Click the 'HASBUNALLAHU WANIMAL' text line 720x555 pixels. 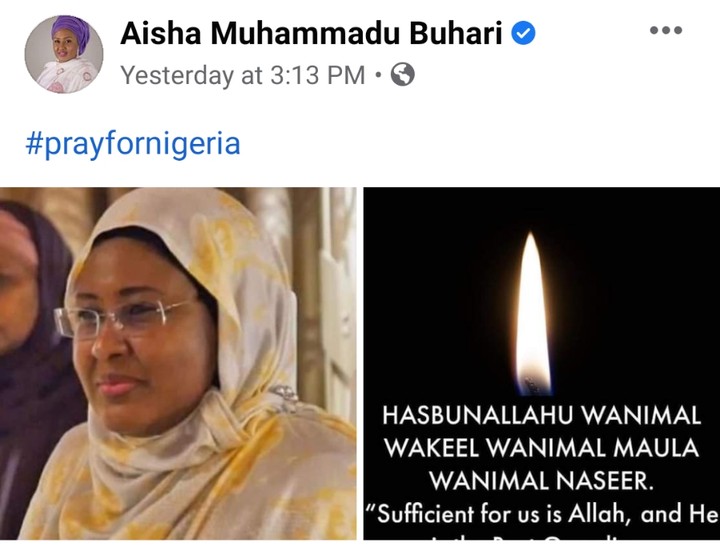pos(542,415)
